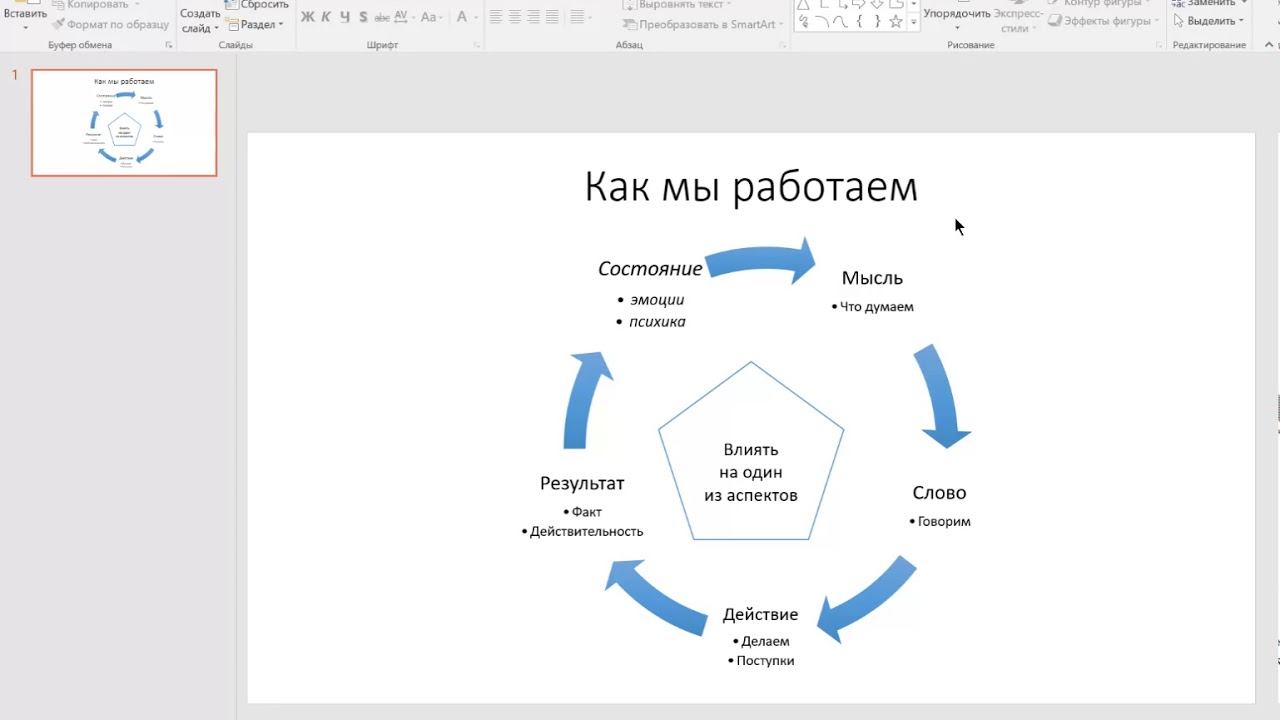Click Создать слайд new slide

click(x=200, y=20)
